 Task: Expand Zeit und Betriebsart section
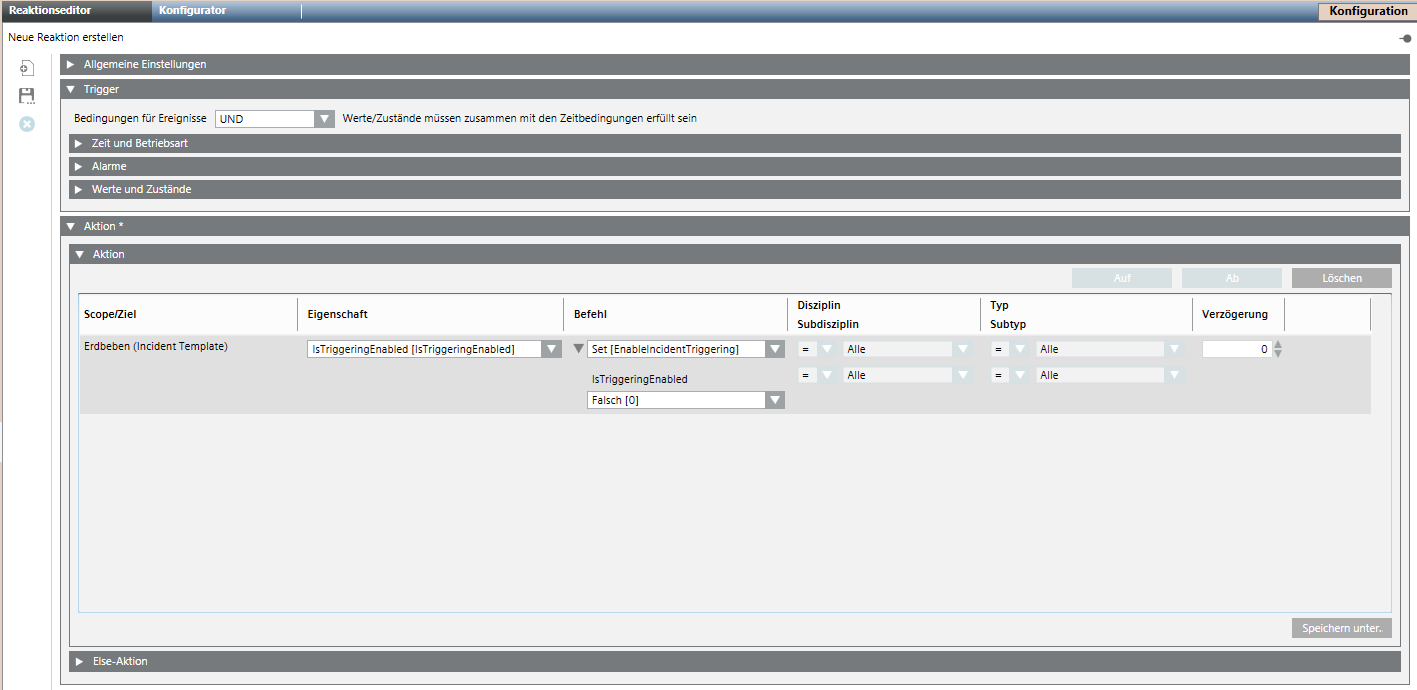coord(78,143)
